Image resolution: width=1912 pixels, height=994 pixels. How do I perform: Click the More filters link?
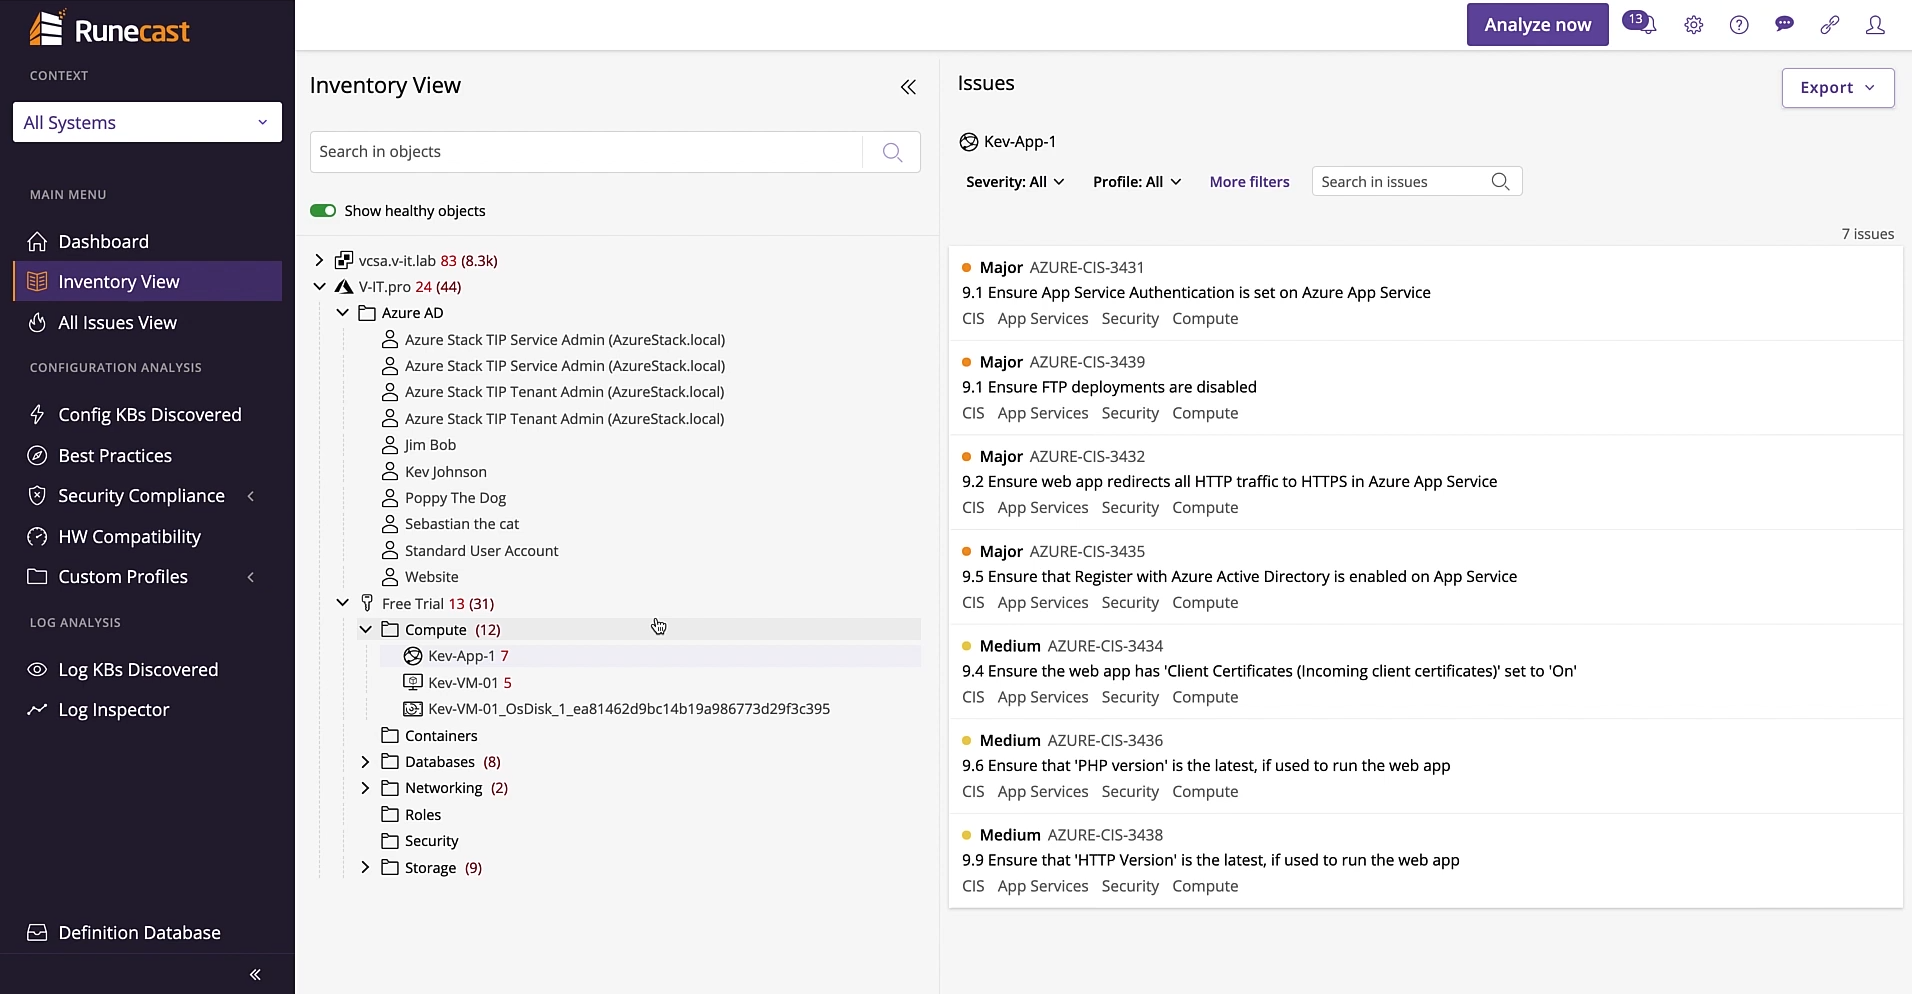coord(1249,182)
